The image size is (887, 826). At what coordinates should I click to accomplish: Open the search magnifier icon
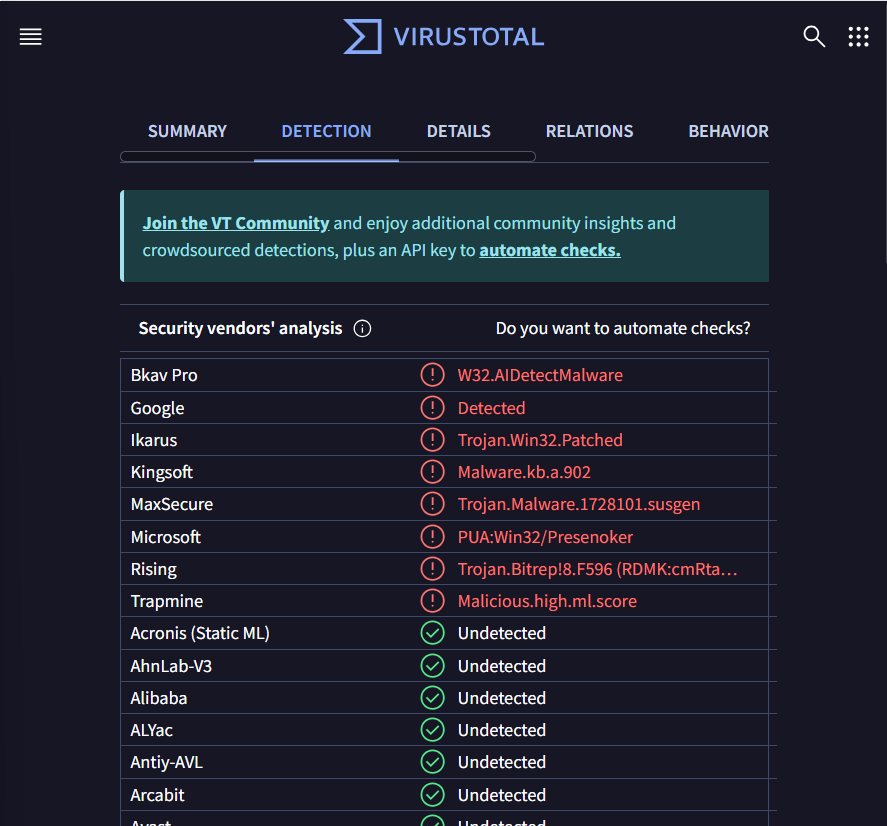pyautogui.click(x=814, y=37)
